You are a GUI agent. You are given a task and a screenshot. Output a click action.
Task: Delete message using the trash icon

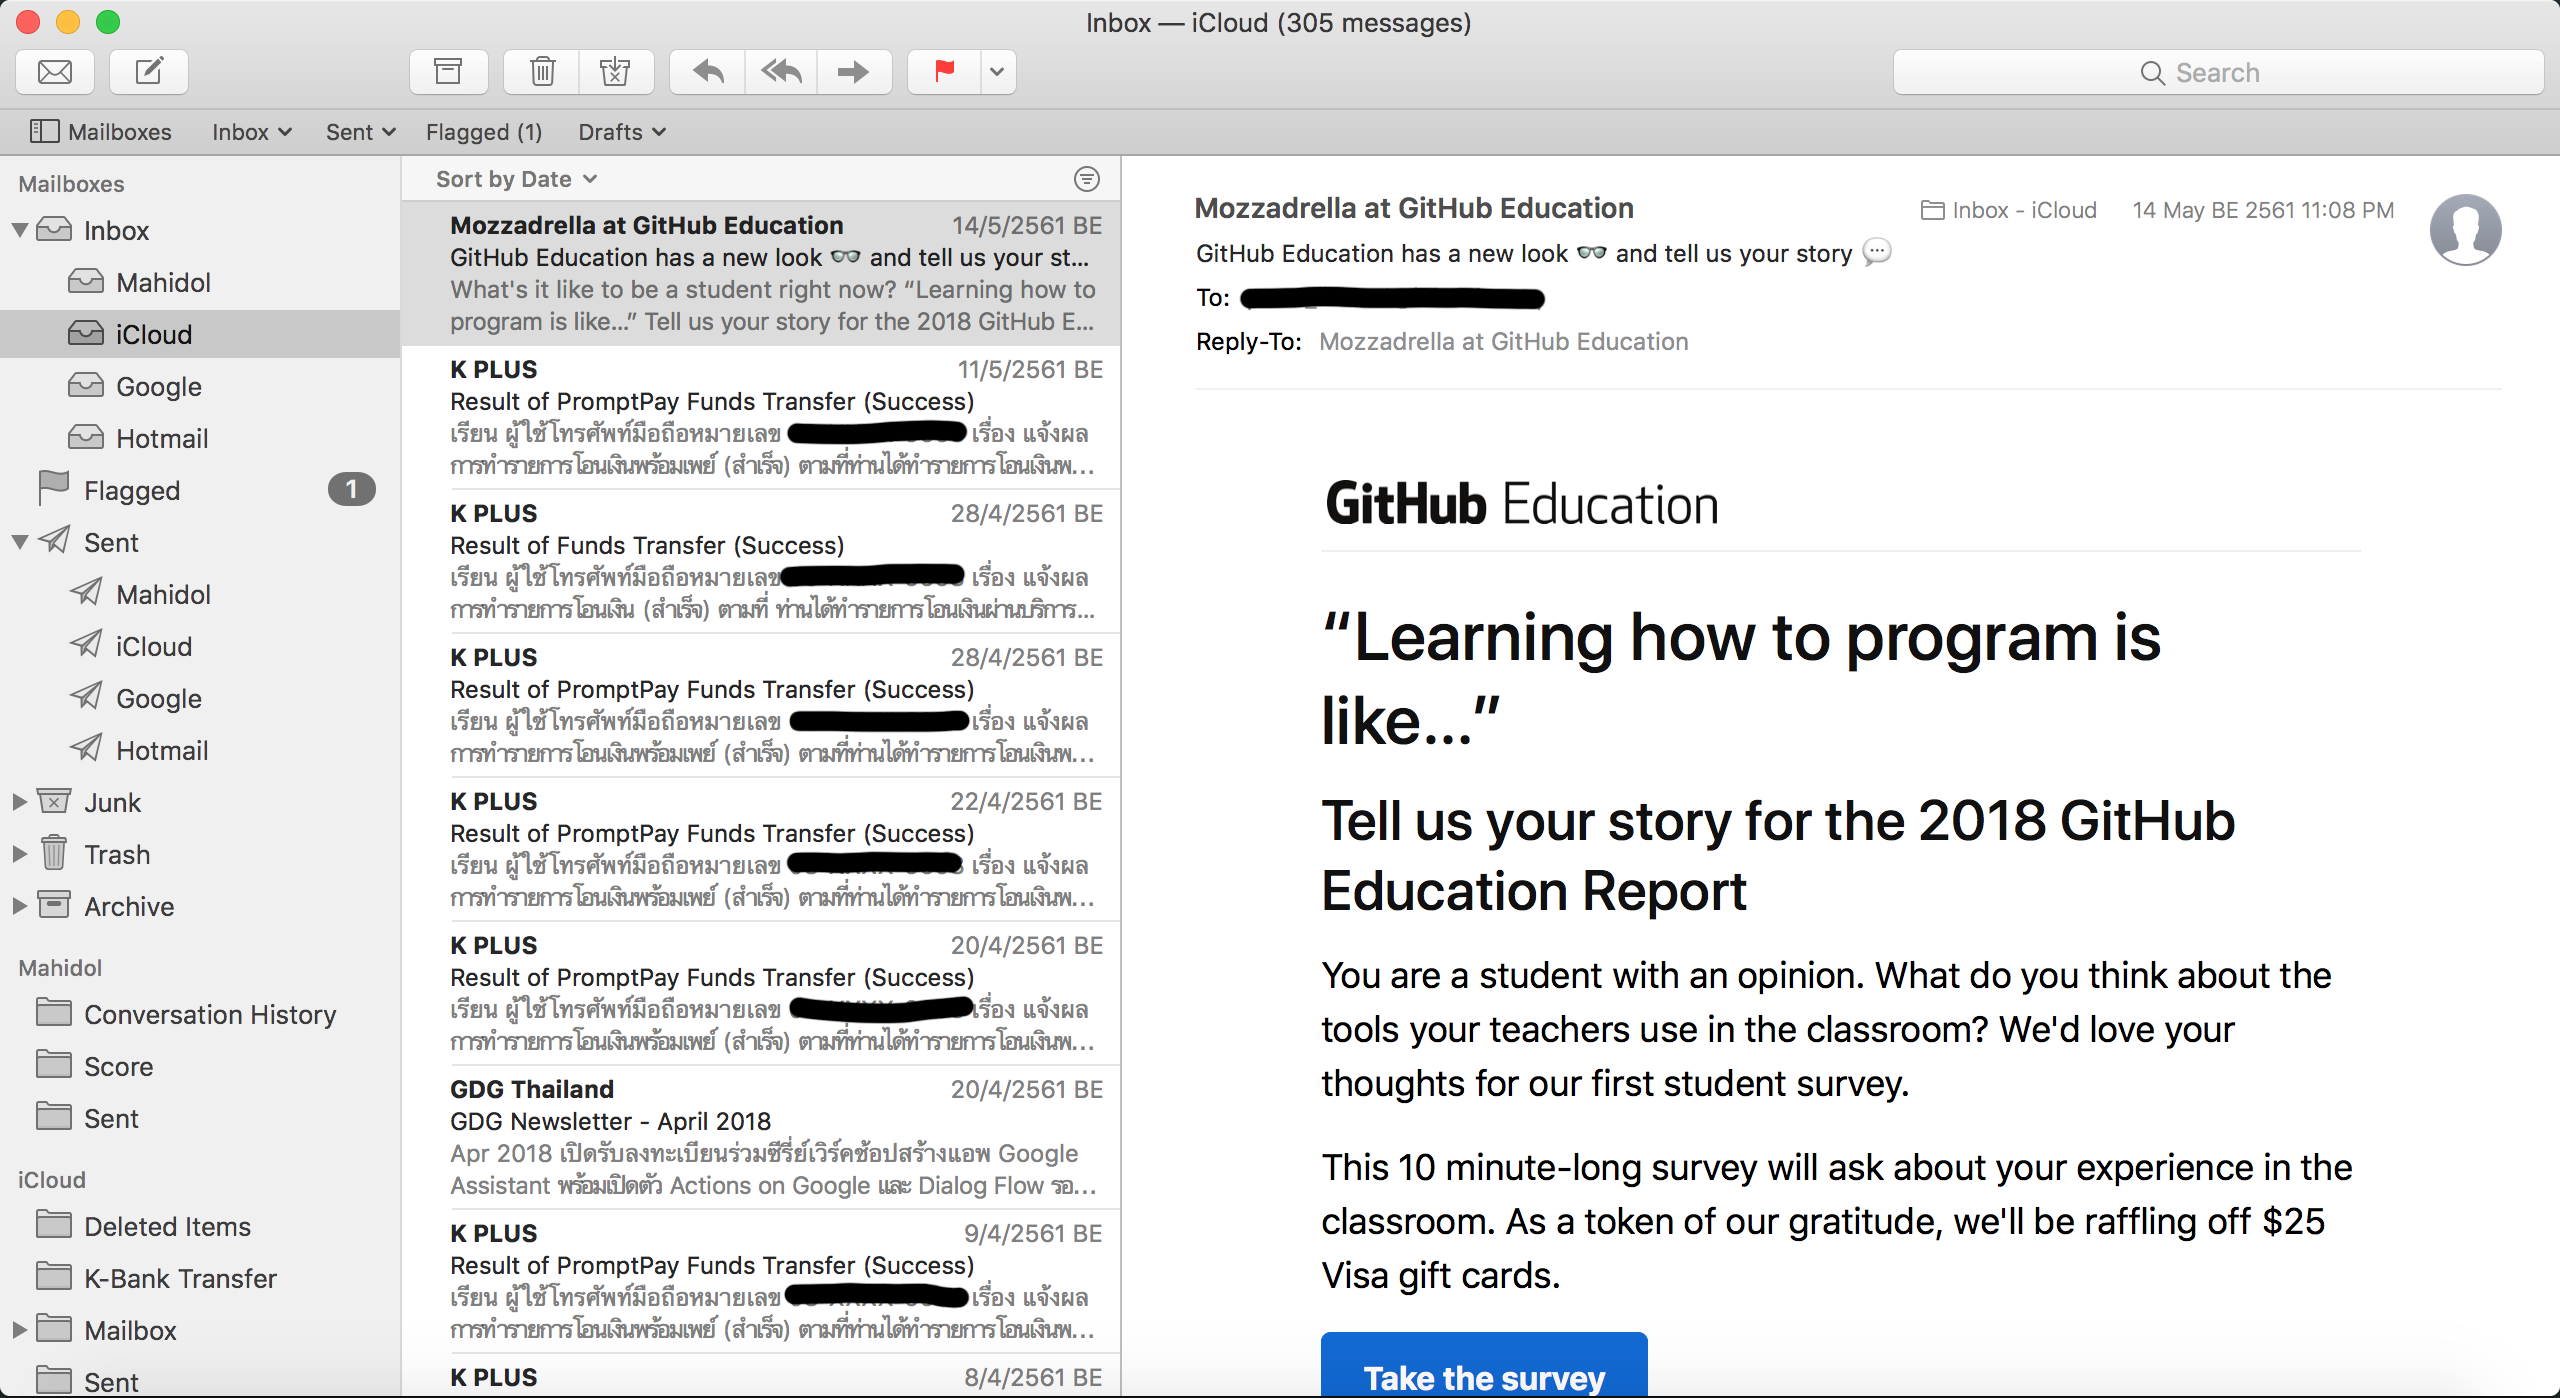click(x=542, y=72)
